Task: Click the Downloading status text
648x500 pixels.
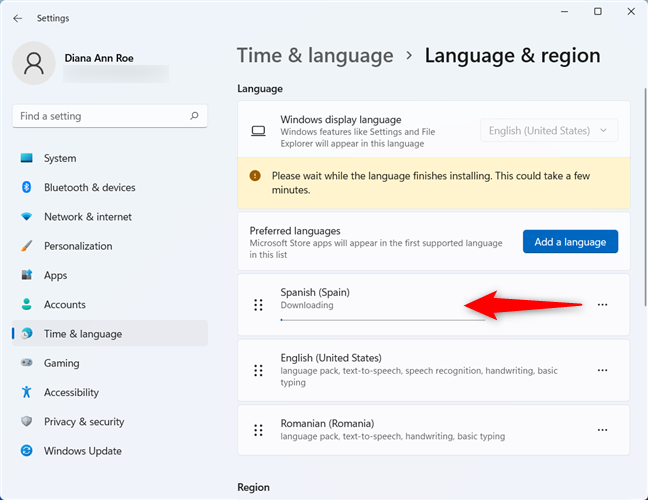Action: (307, 305)
